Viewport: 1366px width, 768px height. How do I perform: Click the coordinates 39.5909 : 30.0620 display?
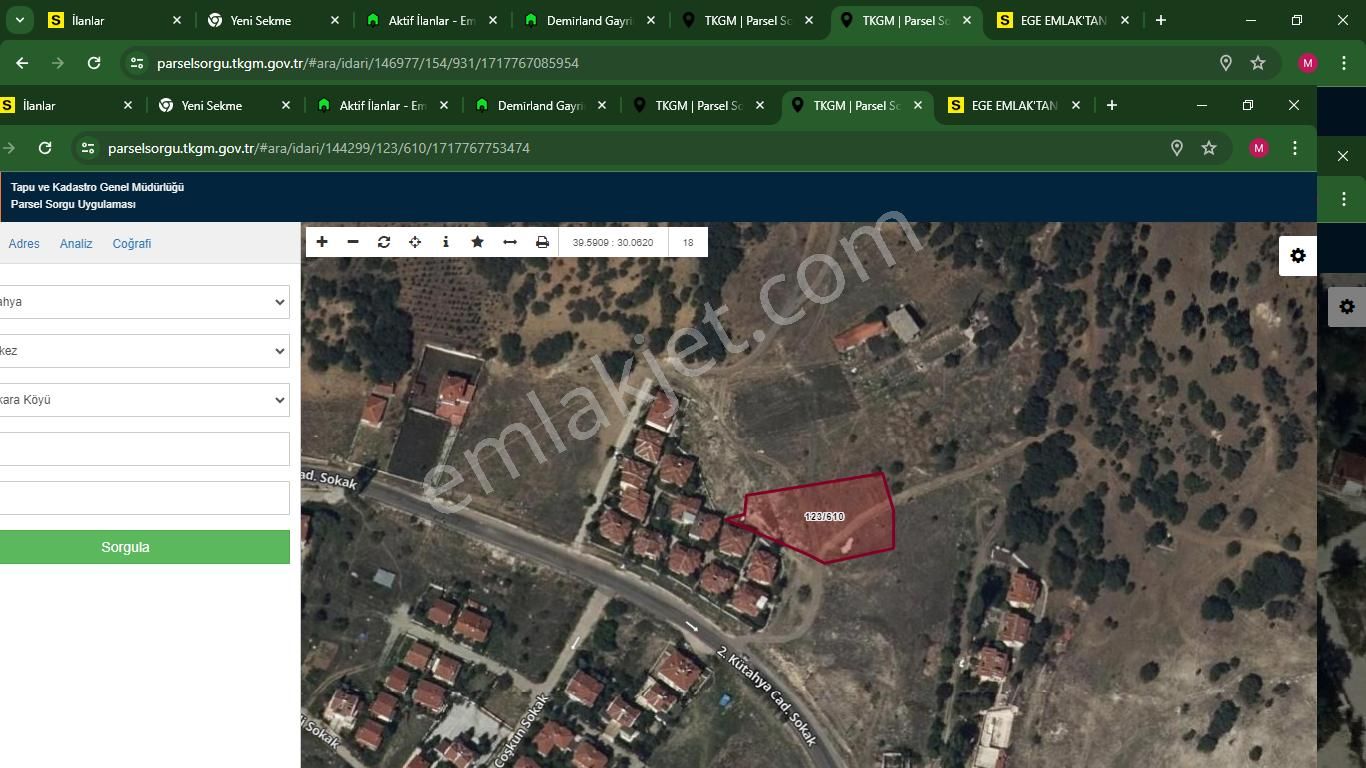point(613,242)
